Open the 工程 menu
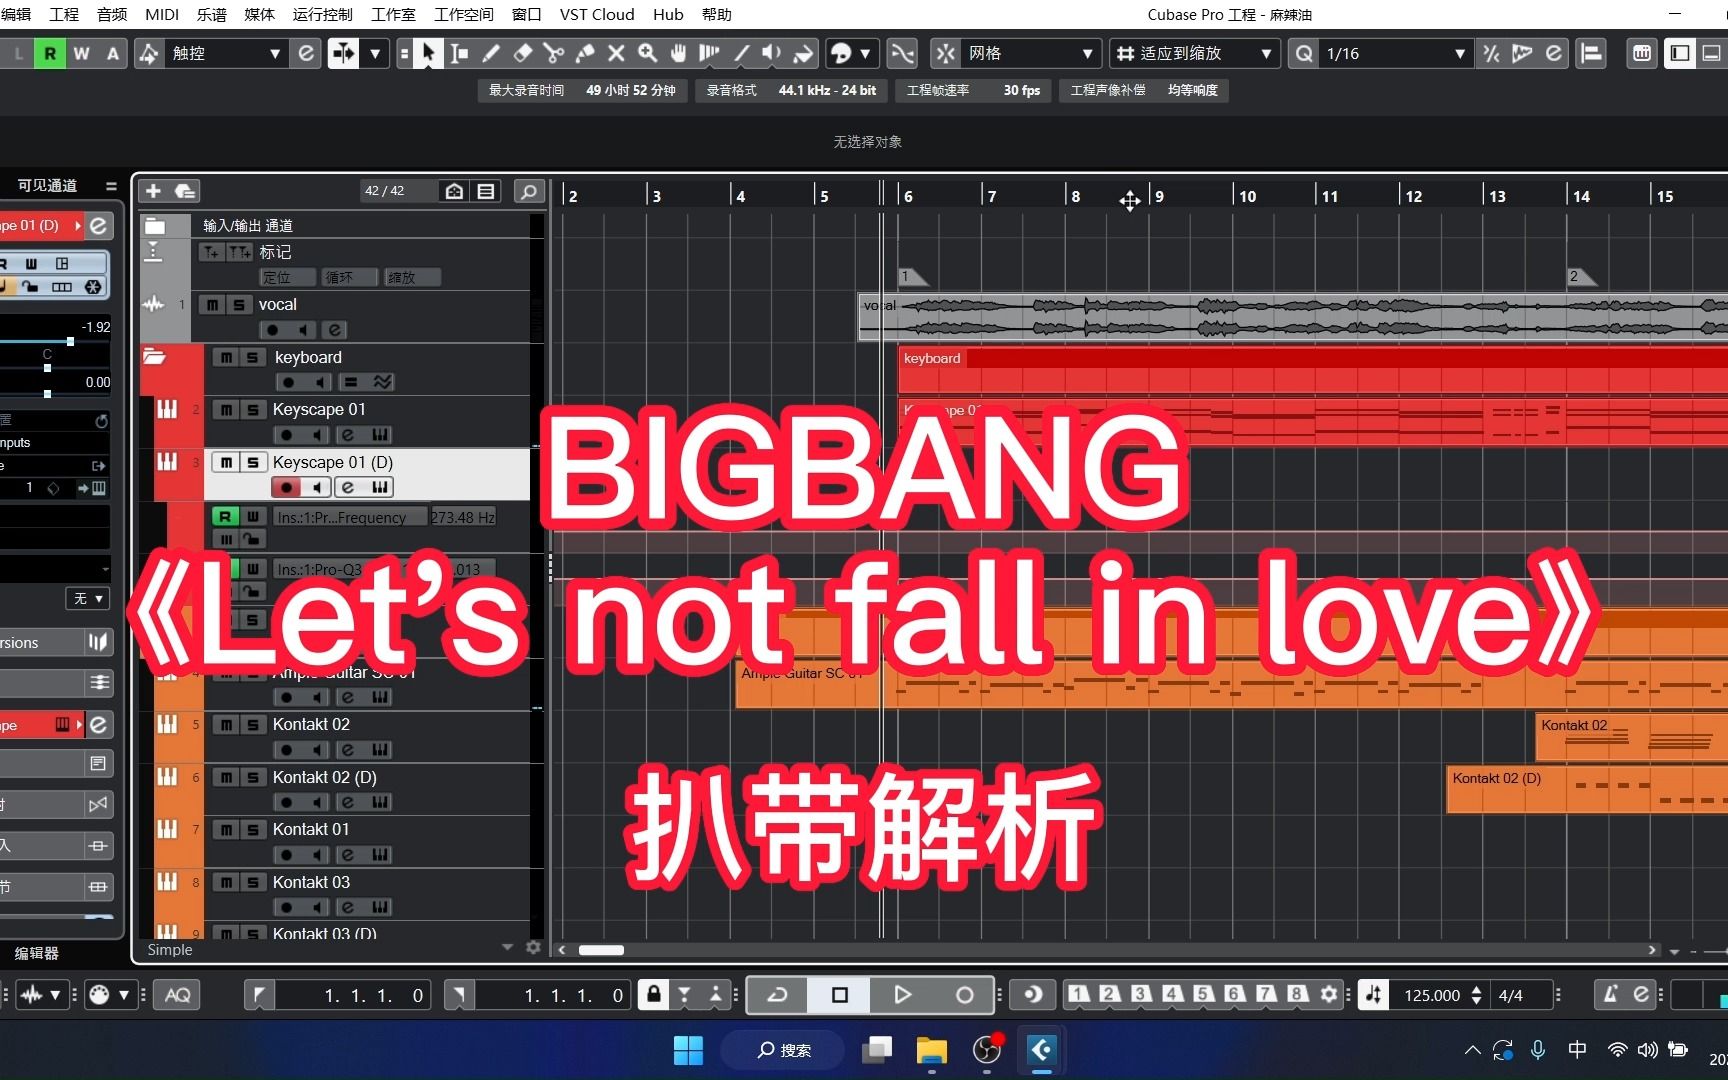The image size is (1728, 1080). click(x=64, y=14)
